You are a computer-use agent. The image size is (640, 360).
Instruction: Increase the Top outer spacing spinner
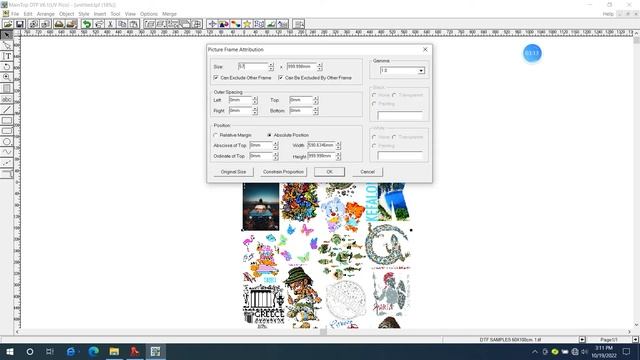[316, 98]
